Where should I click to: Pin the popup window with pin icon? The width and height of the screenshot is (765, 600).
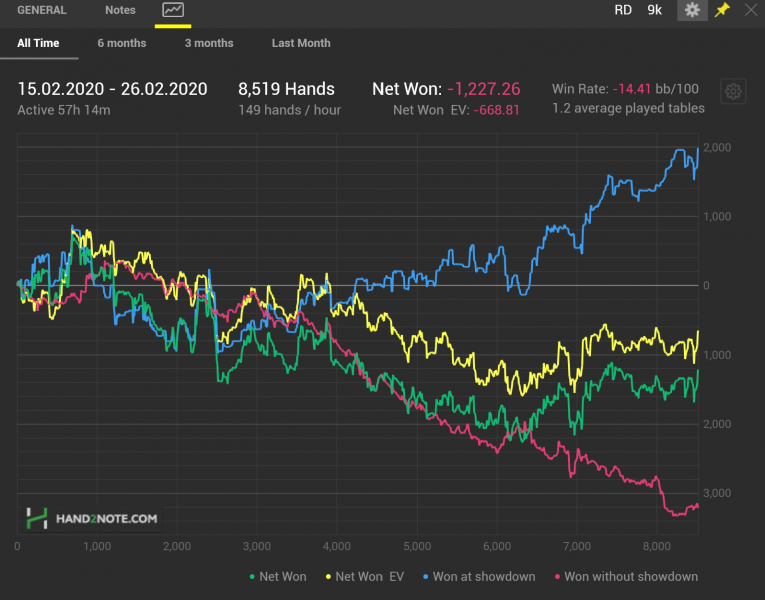pyautogui.click(x=722, y=10)
